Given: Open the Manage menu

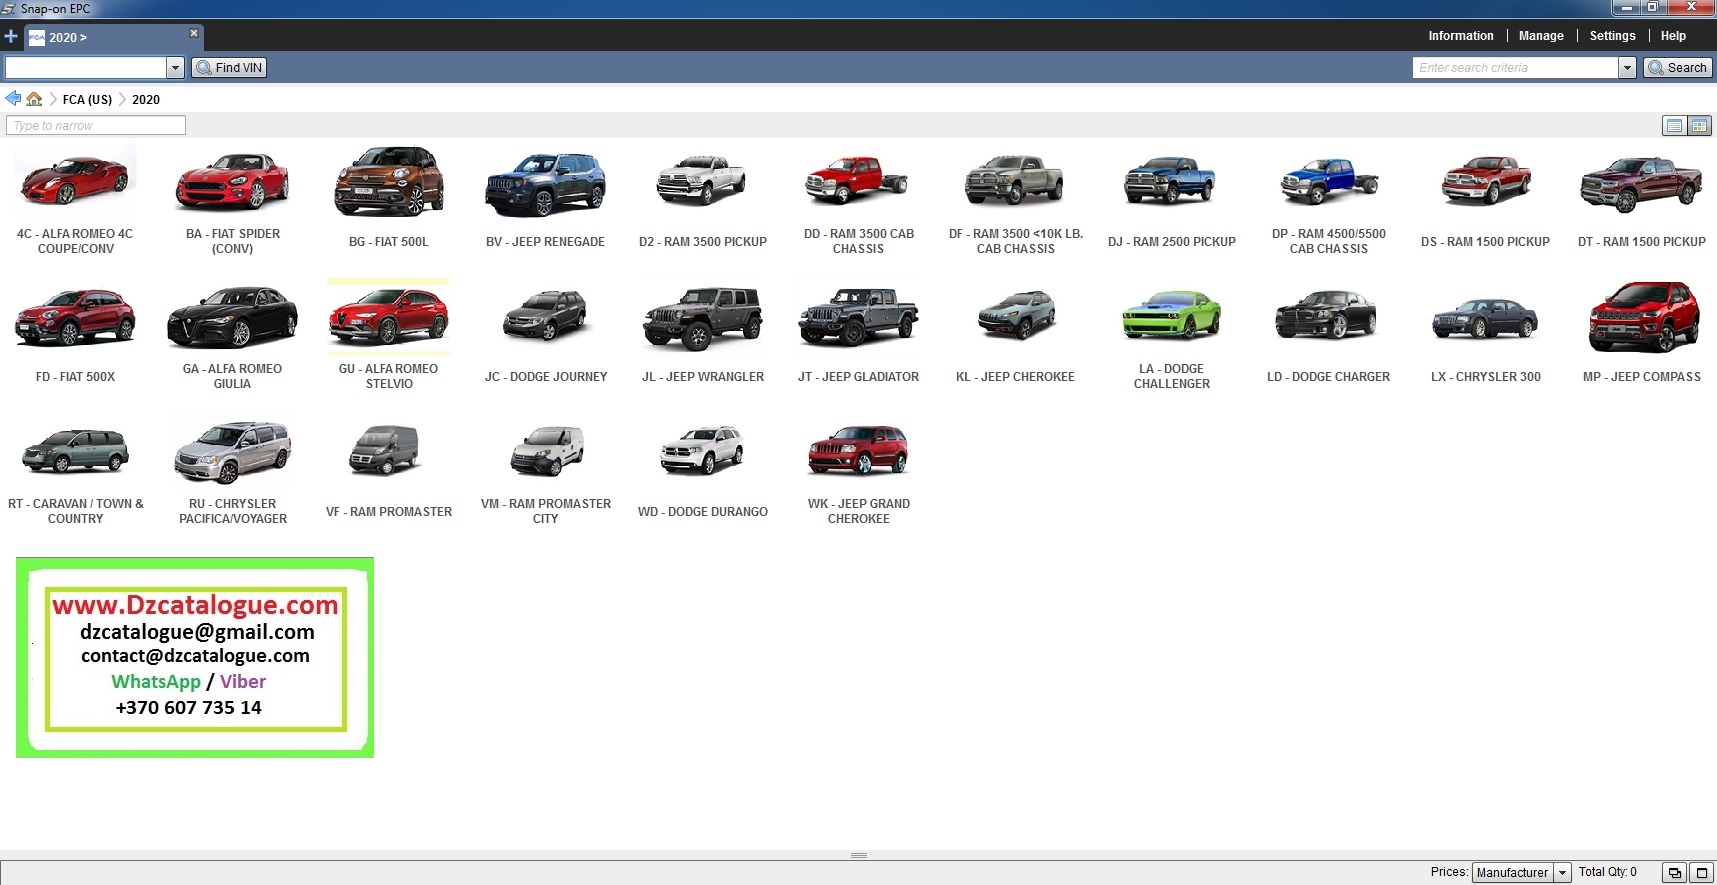Looking at the screenshot, I should tap(1540, 36).
